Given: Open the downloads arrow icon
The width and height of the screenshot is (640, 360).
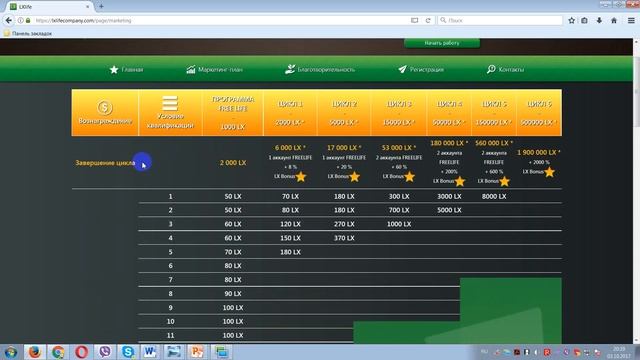Looking at the screenshot, I should [599, 20].
